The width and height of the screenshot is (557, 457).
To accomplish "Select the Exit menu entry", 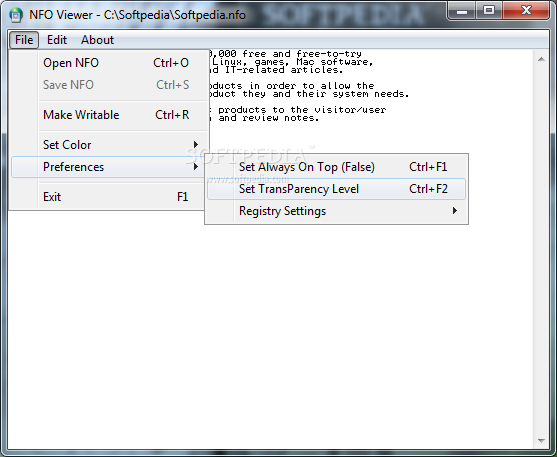I will pos(109,197).
